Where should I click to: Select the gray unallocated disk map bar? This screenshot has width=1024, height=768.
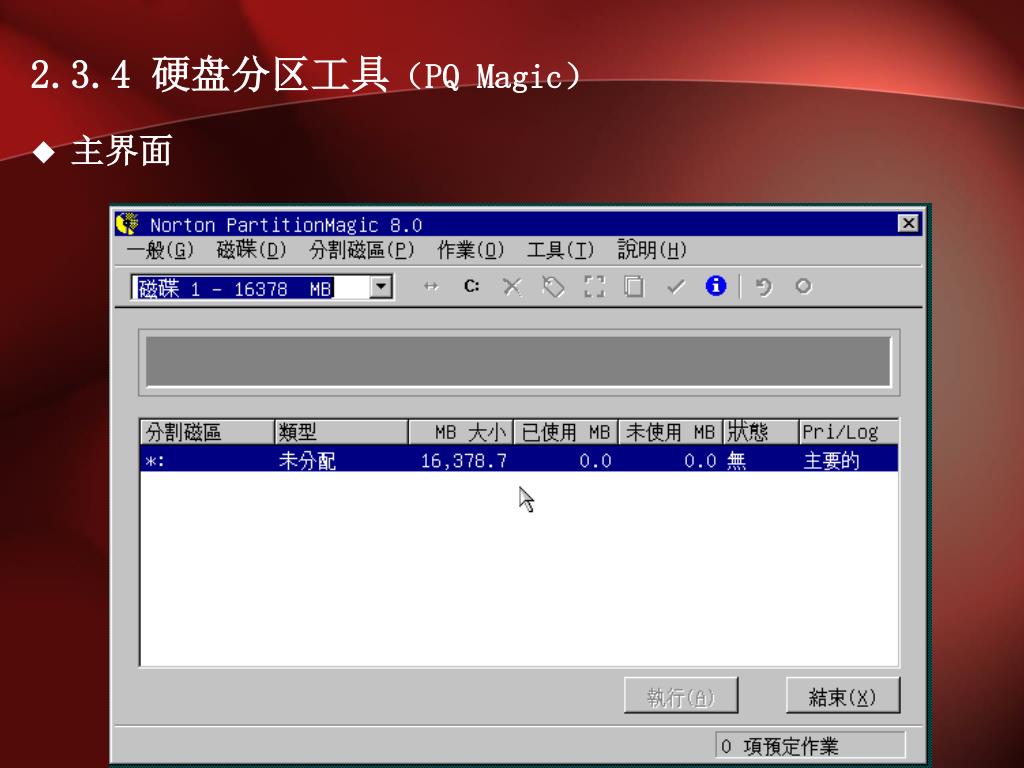[519, 361]
